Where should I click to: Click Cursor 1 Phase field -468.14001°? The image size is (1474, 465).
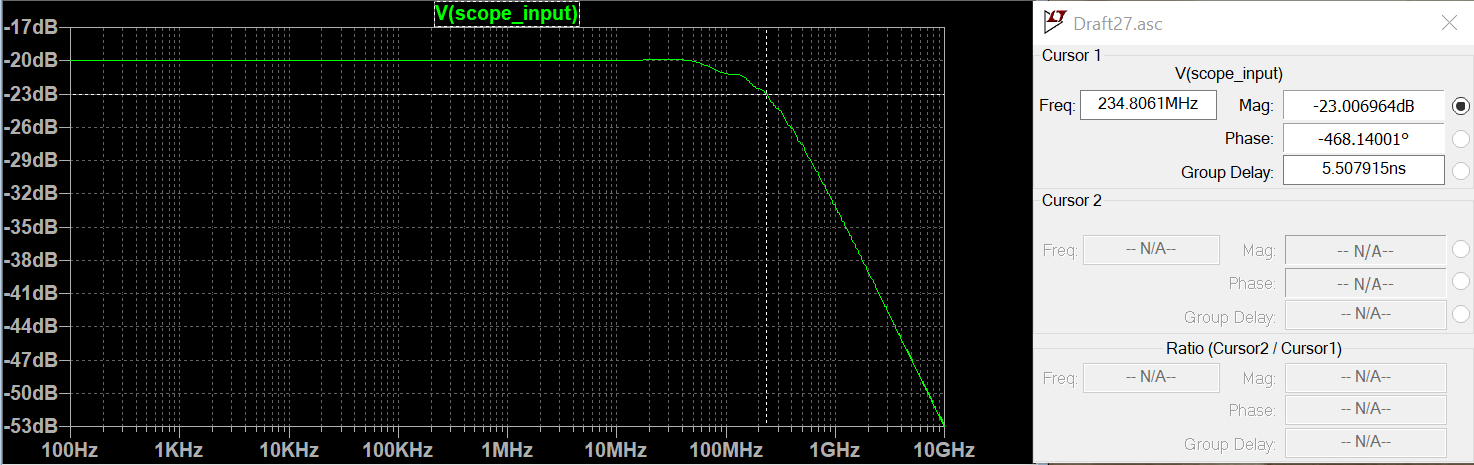coord(1364,138)
